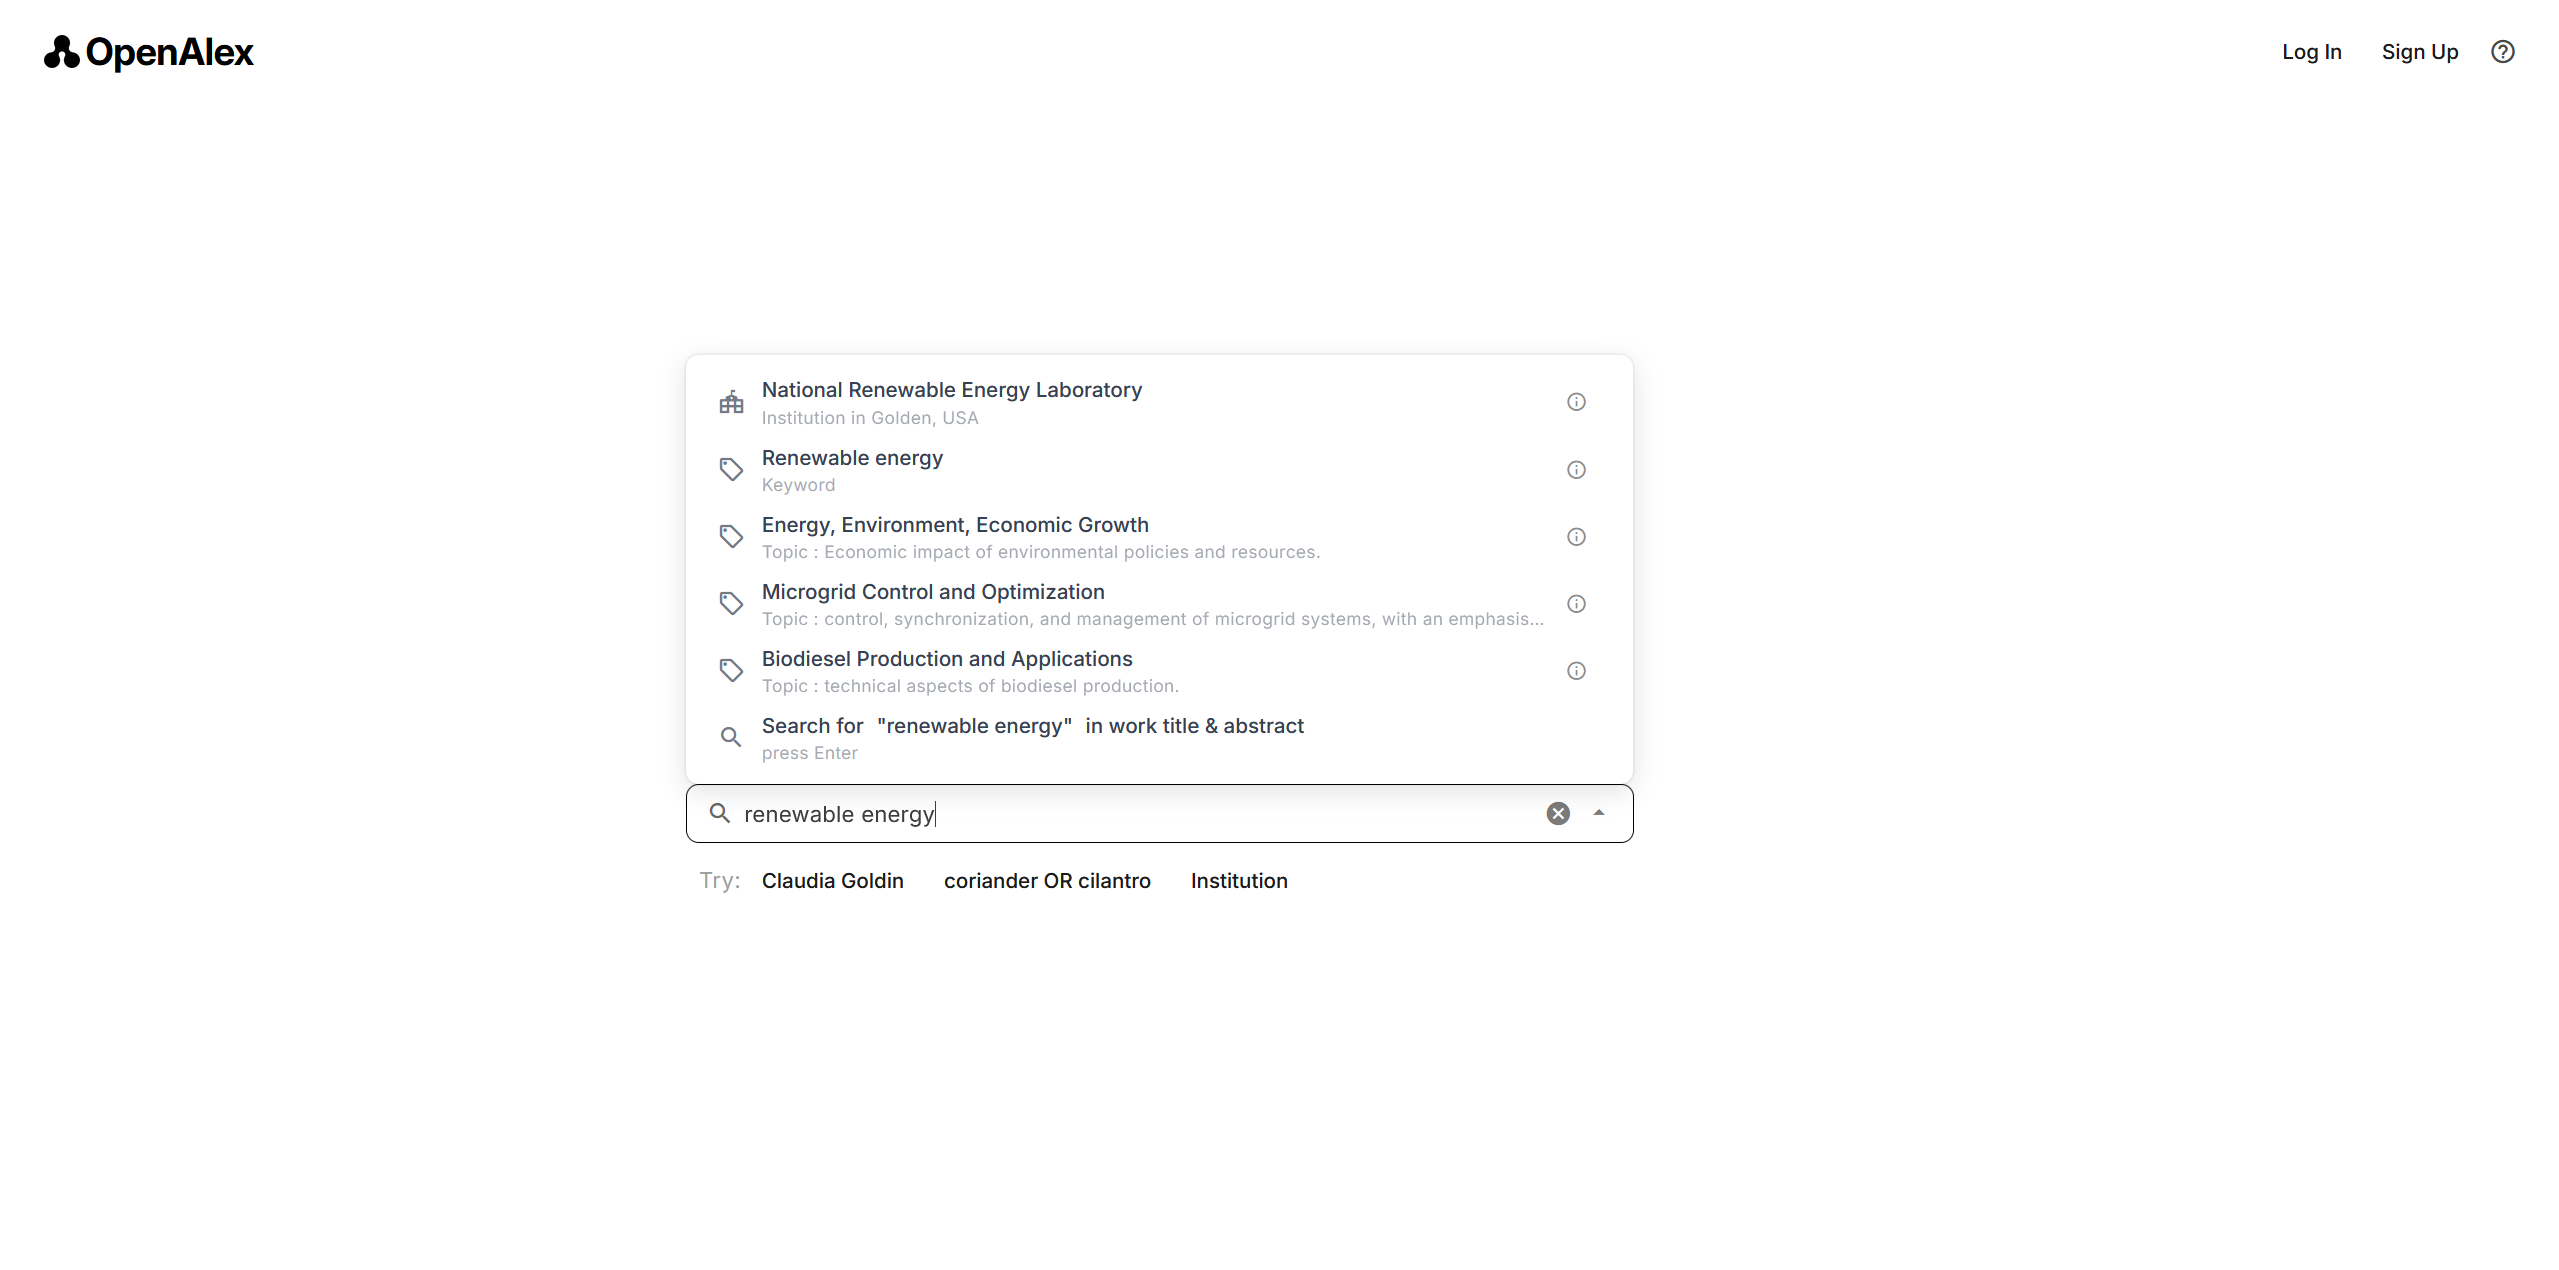Screen dimensions: 2559x1270
Task: Open info icon for Renewable energy keyword
Action: [x=1576, y=469]
